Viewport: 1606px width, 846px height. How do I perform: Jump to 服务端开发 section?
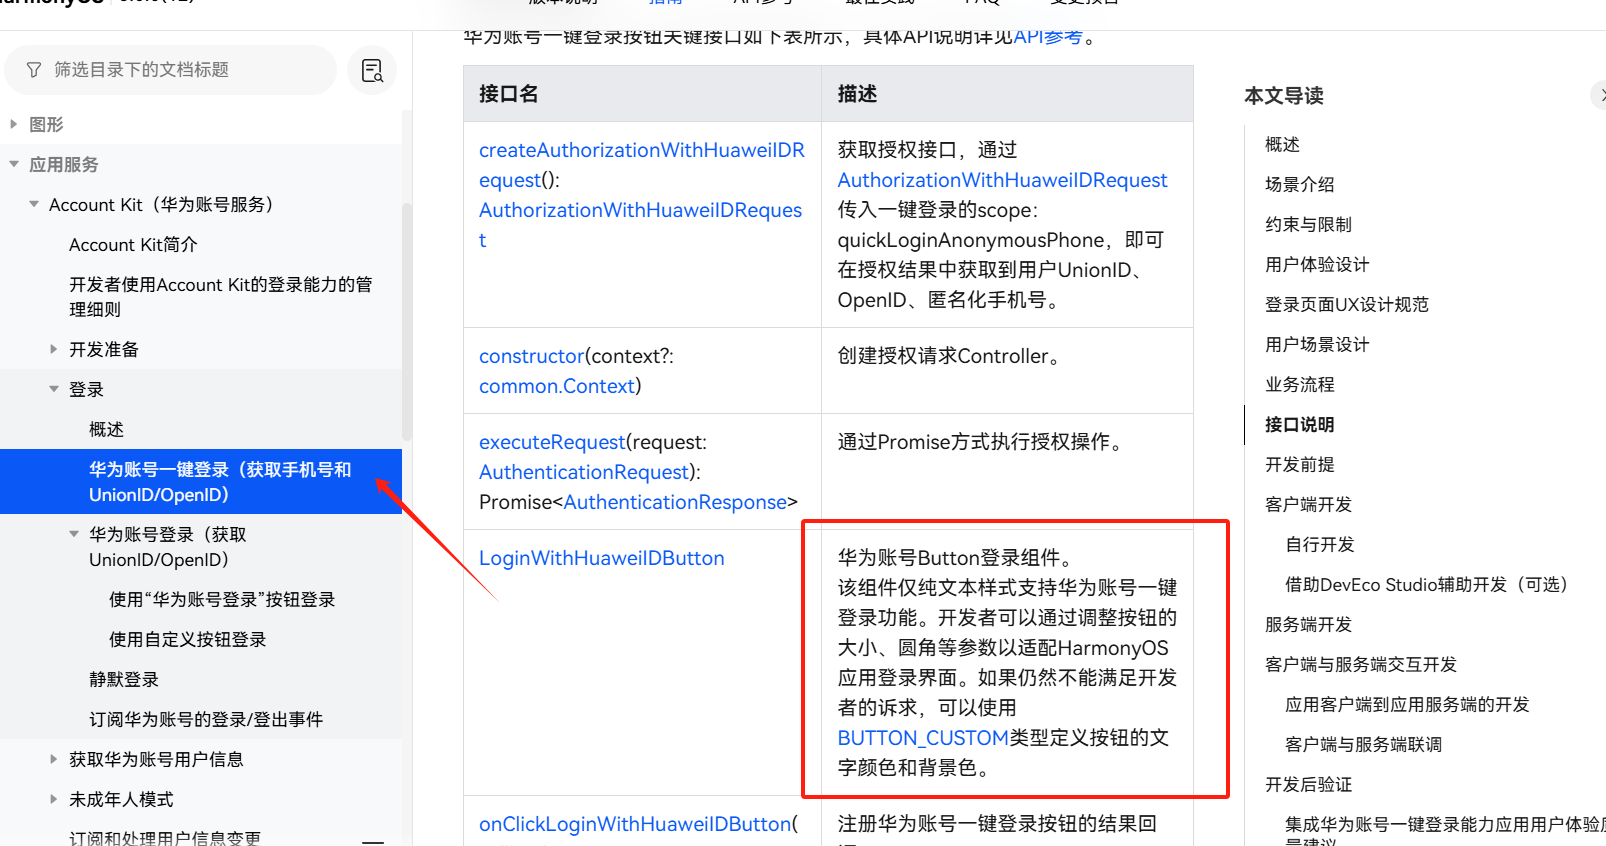point(1308,624)
